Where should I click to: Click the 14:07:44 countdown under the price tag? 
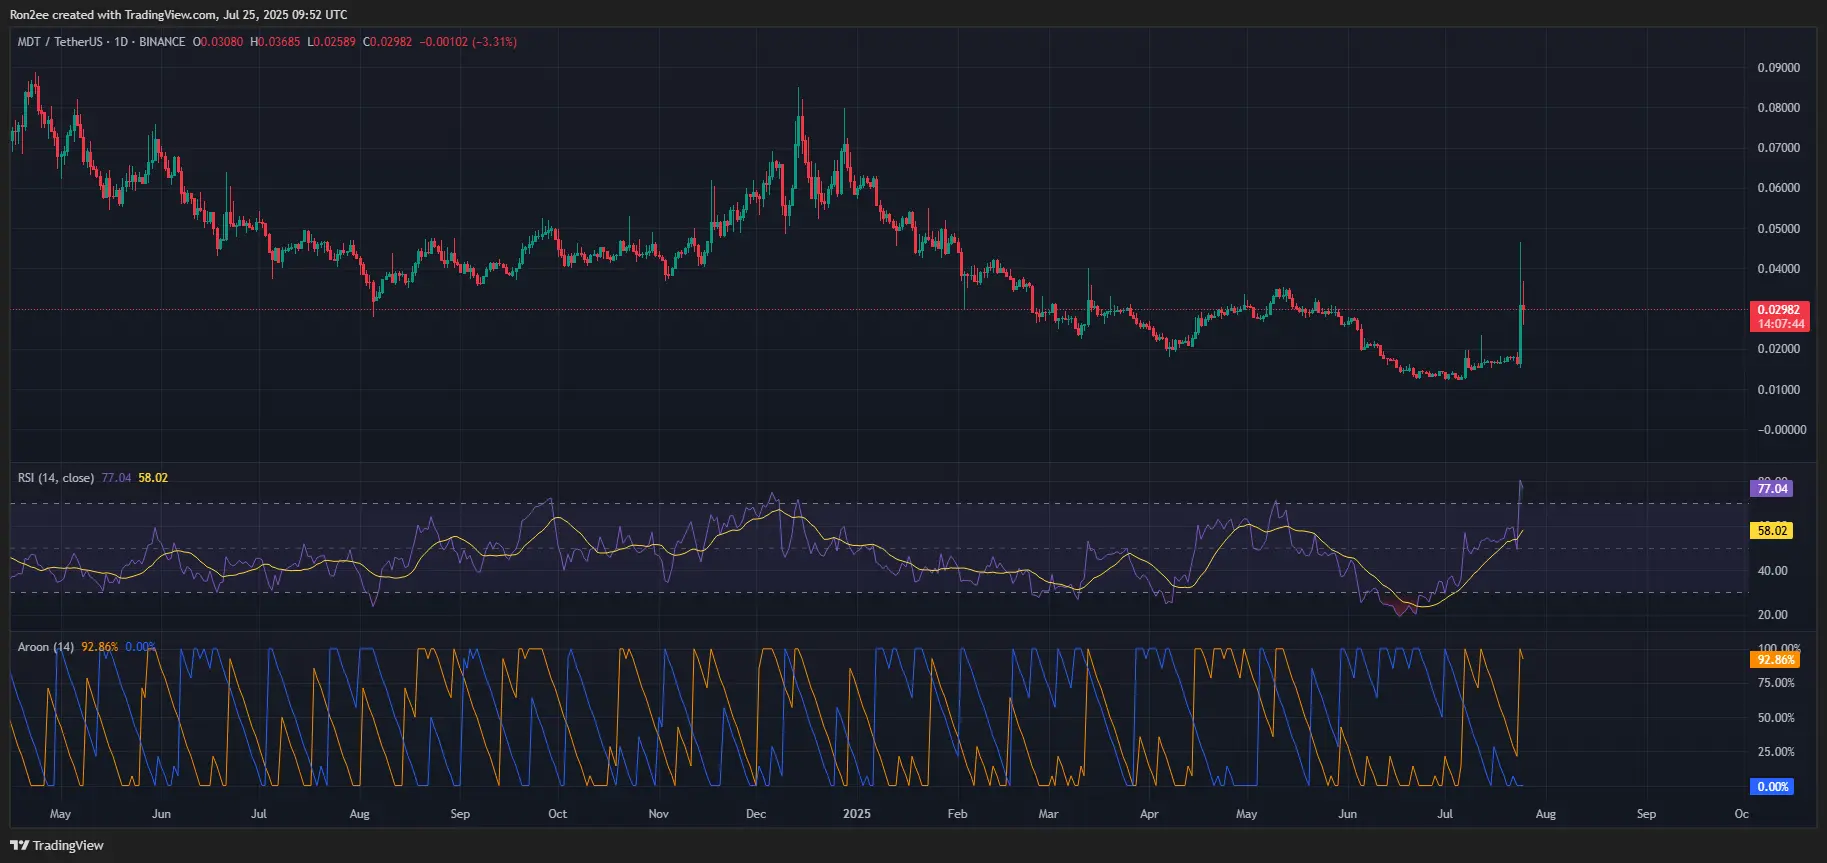pos(1781,324)
